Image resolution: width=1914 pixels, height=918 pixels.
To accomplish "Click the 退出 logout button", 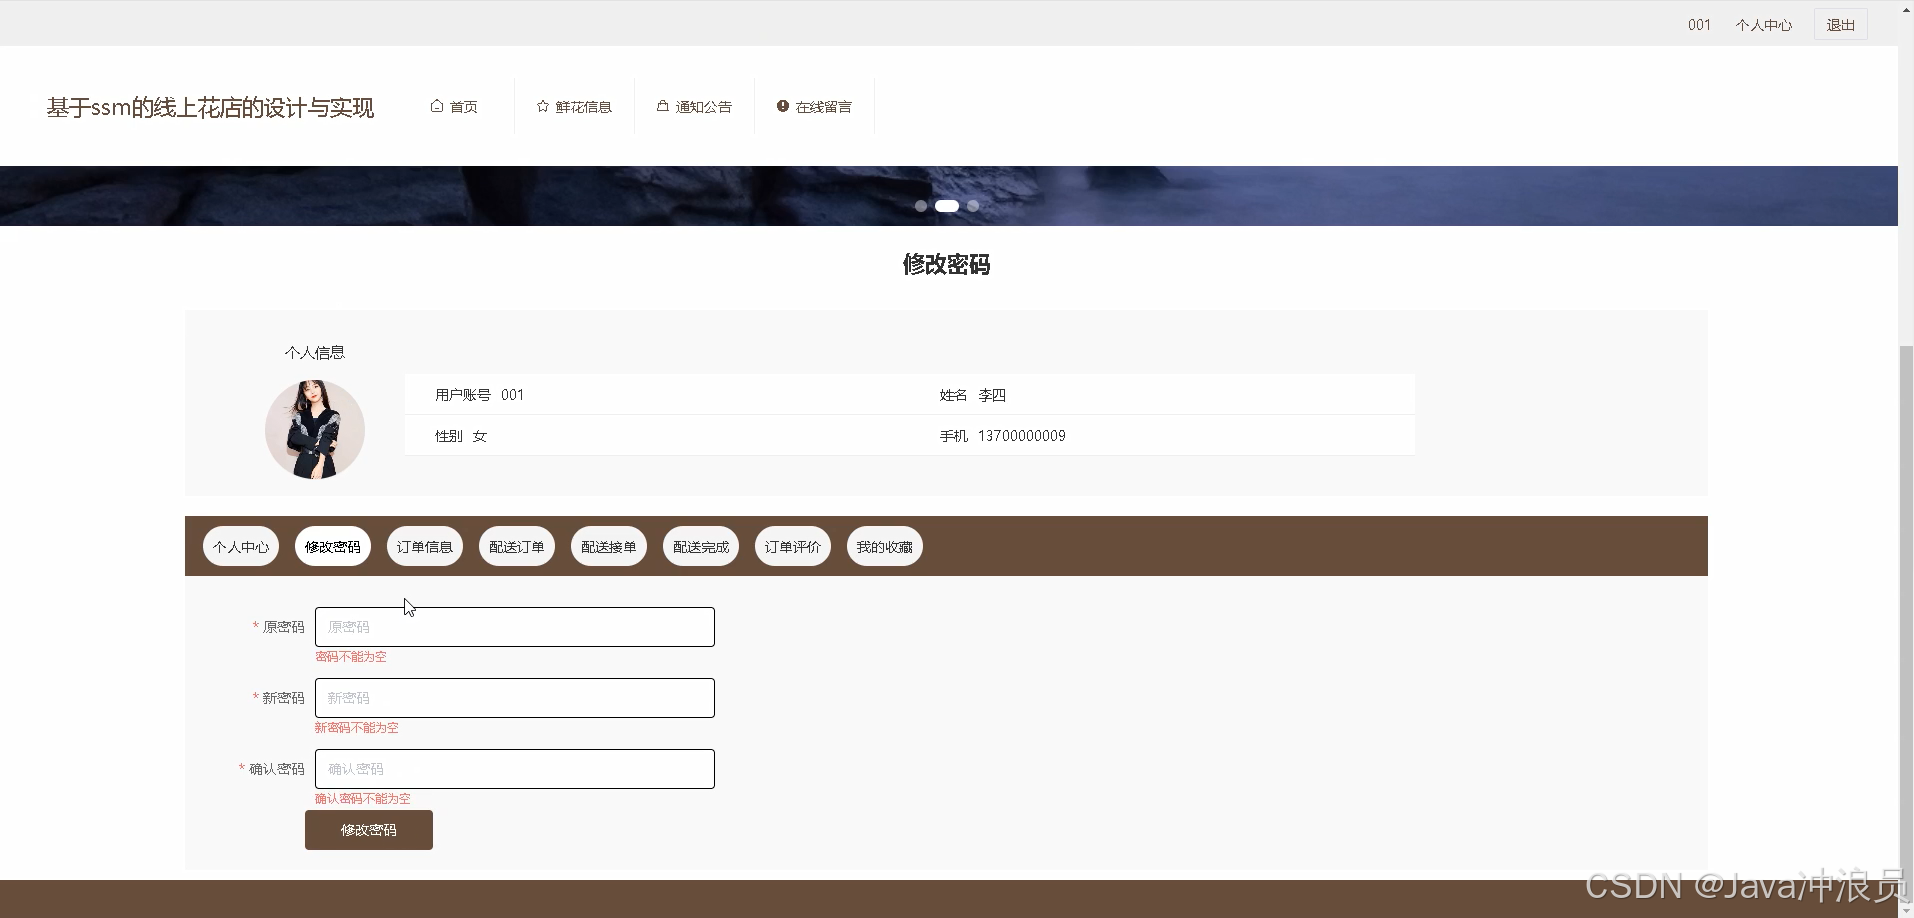I will [x=1840, y=24].
